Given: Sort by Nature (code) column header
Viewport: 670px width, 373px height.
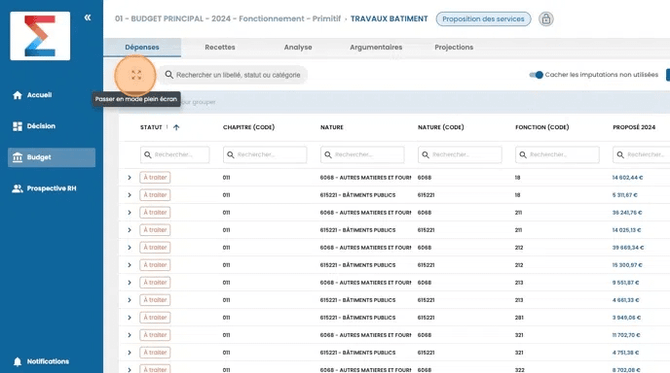Looking at the screenshot, I should 441,127.
